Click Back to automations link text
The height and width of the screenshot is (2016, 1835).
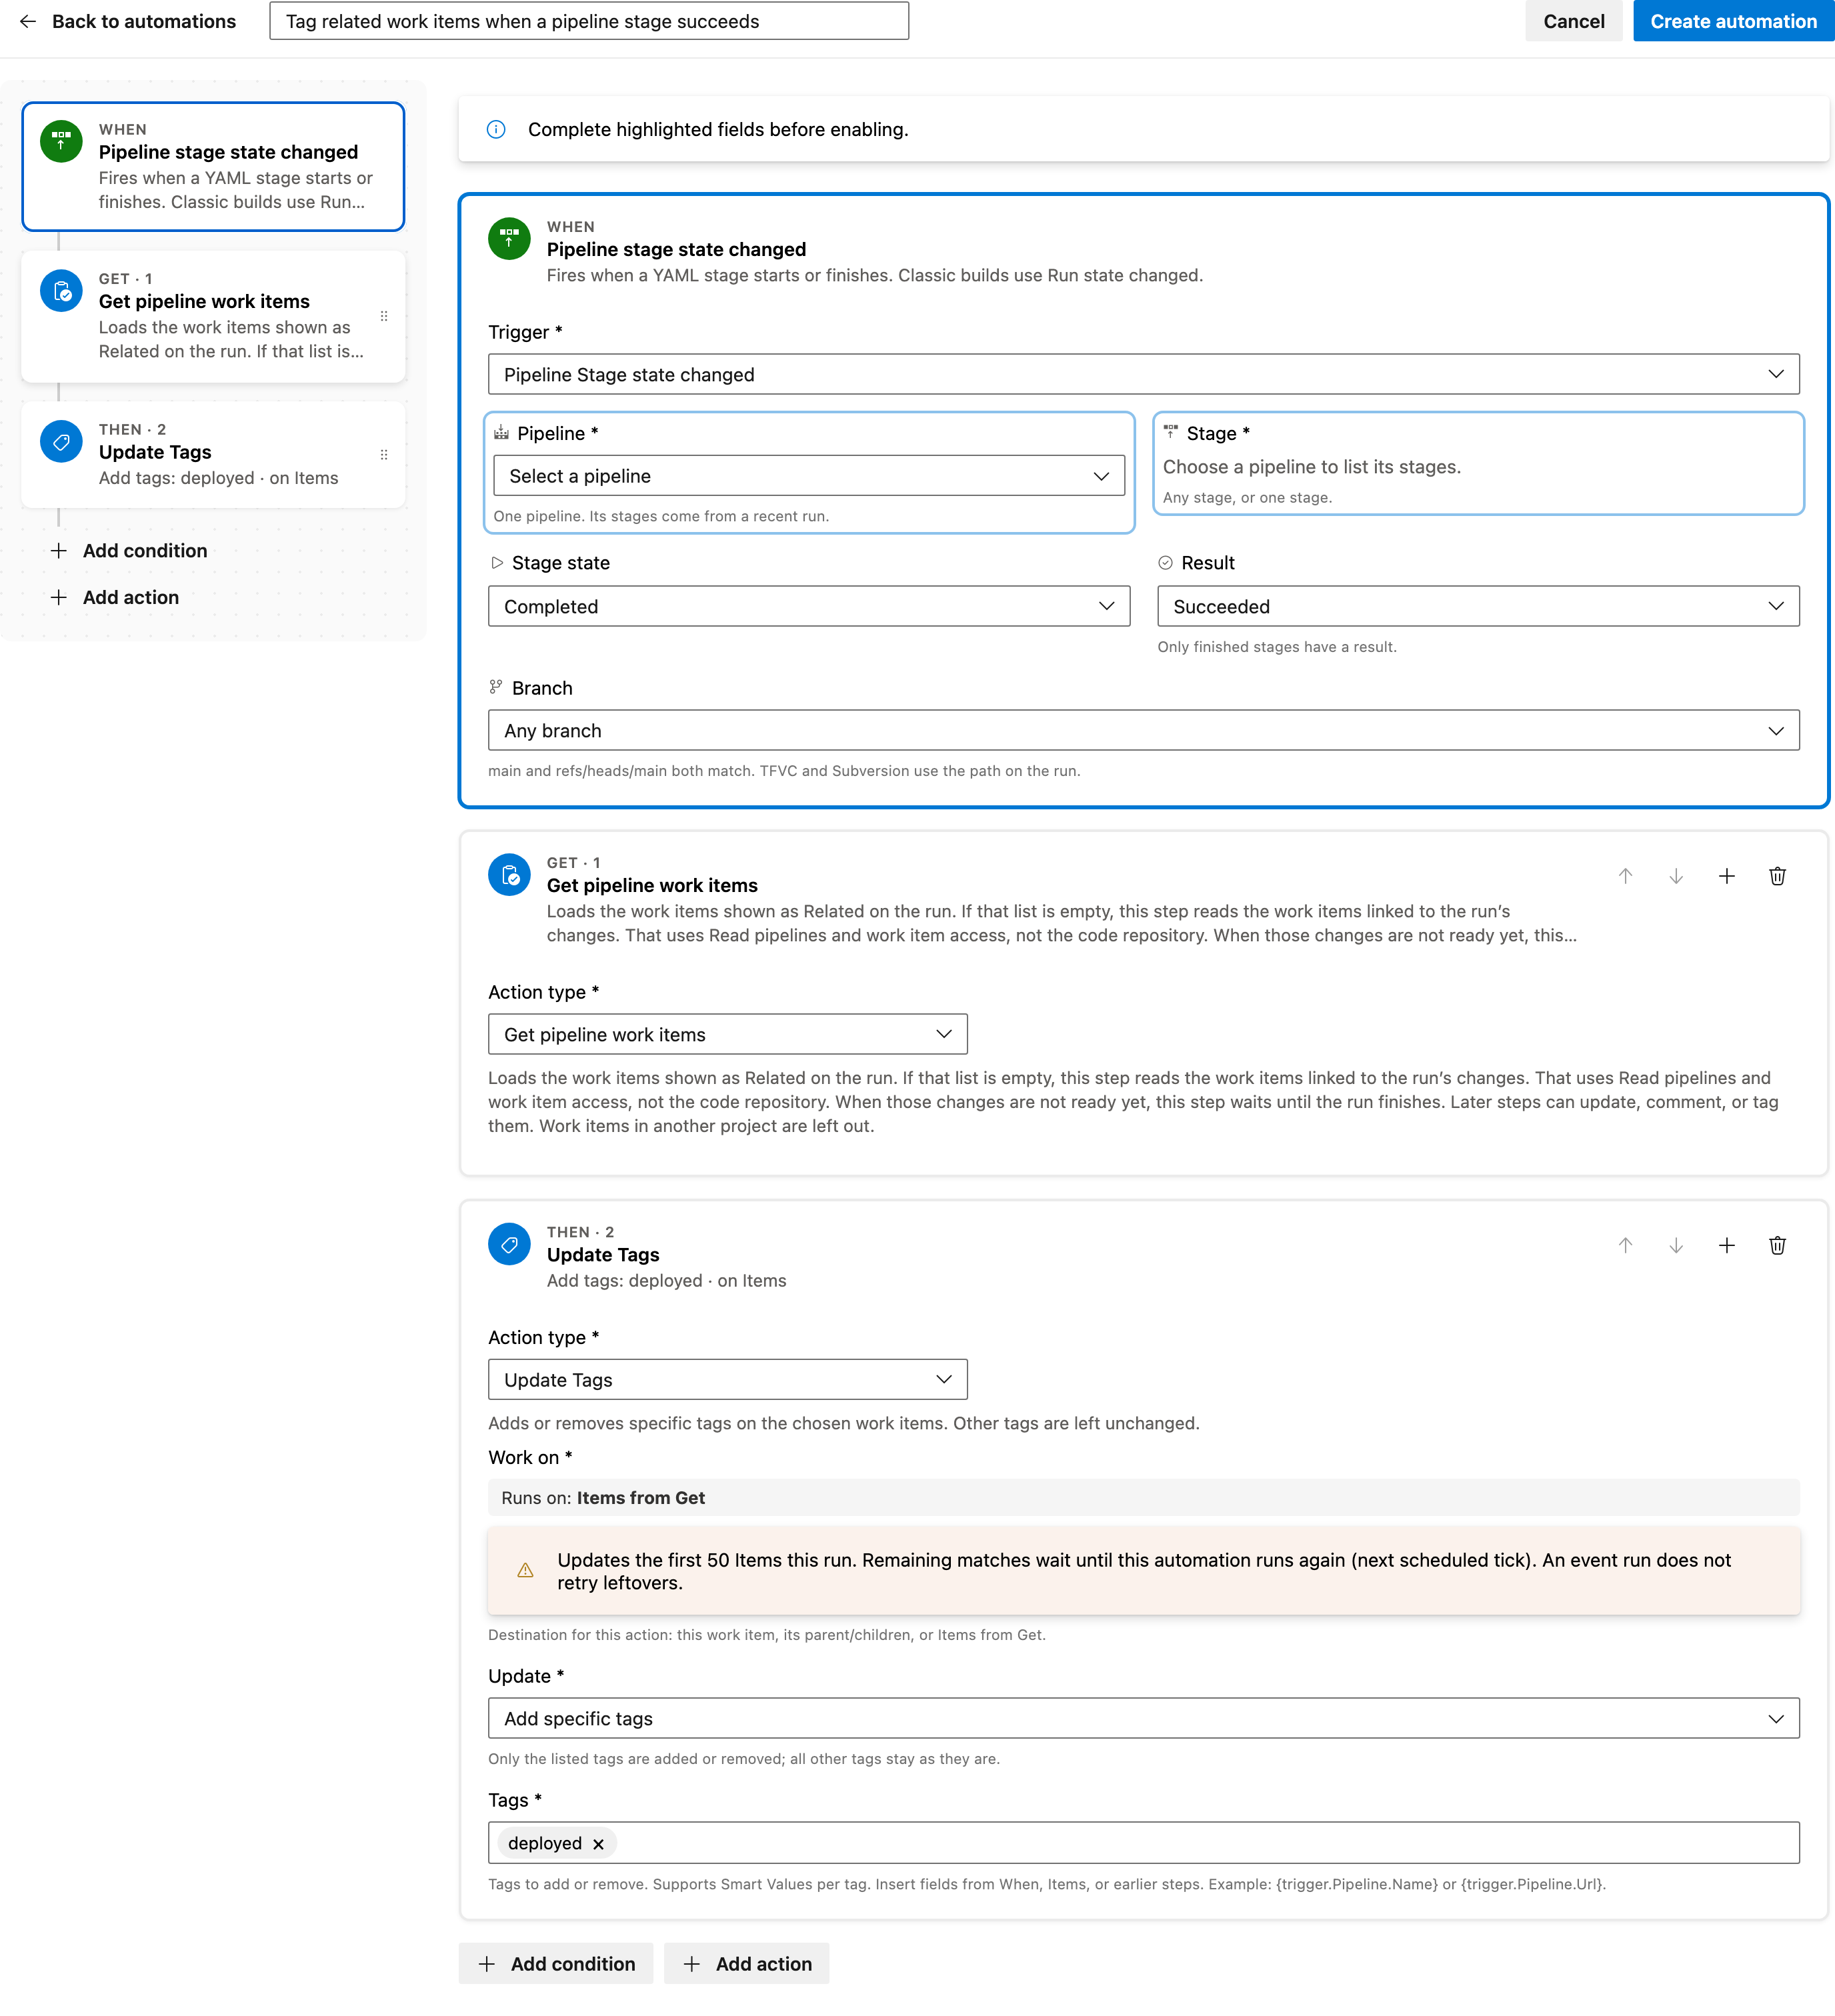click(x=144, y=21)
